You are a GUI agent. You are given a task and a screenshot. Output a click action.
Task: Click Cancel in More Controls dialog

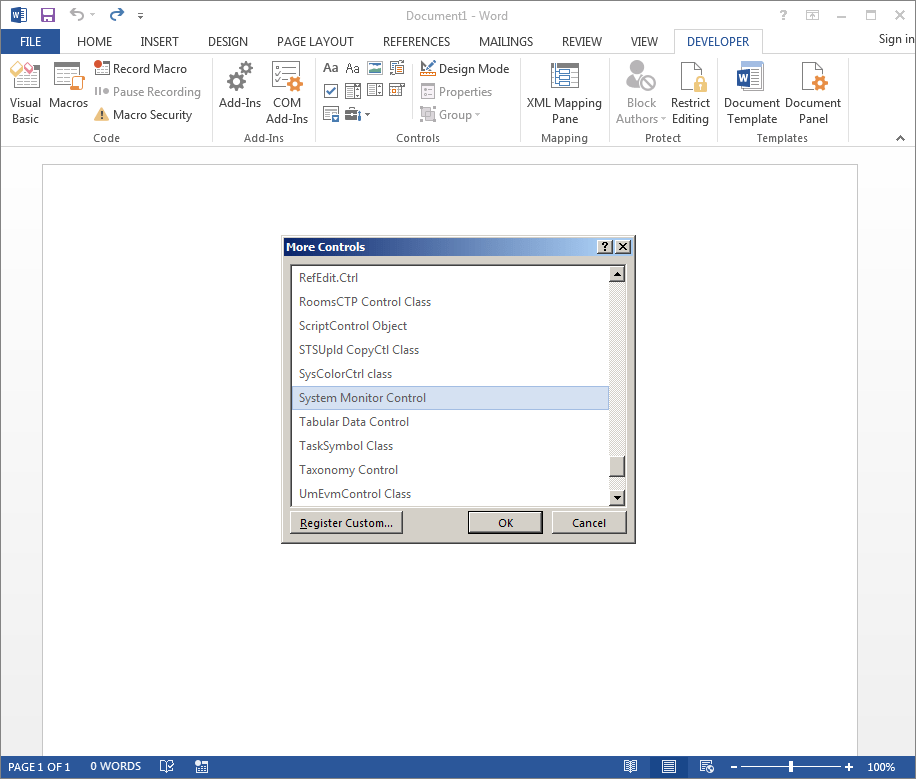click(589, 522)
